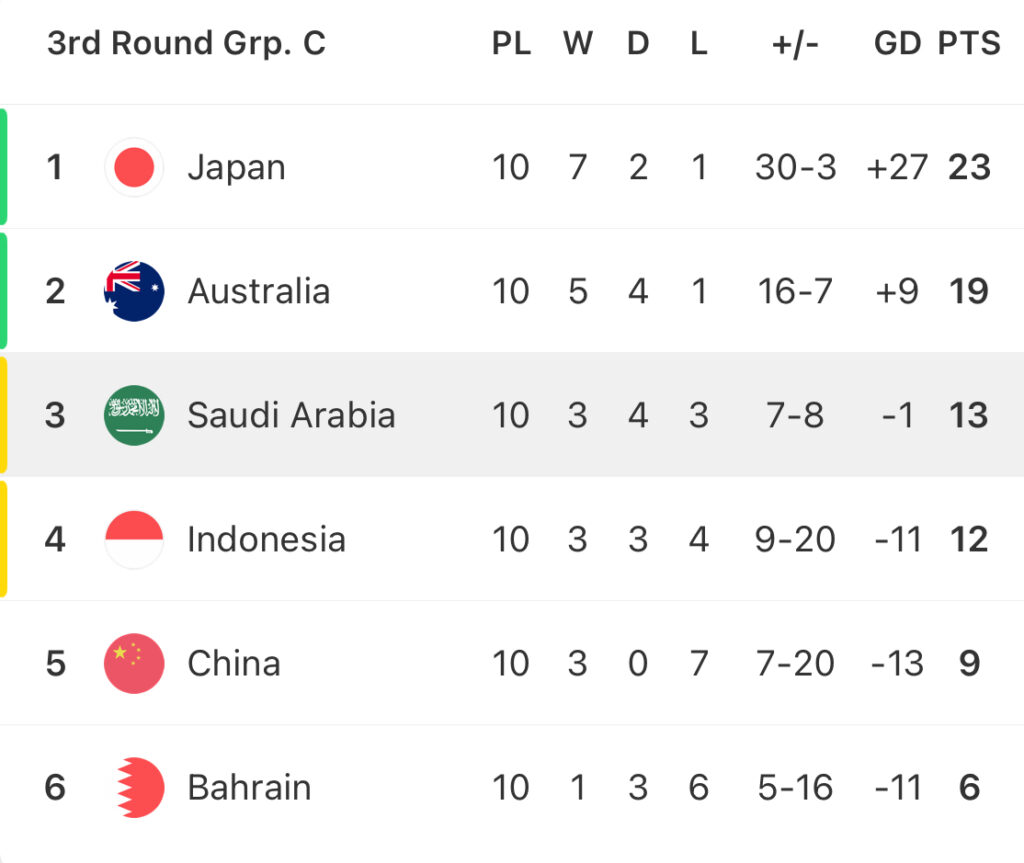Click the PL column header
The width and height of the screenshot is (1024, 863).
click(x=511, y=44)
